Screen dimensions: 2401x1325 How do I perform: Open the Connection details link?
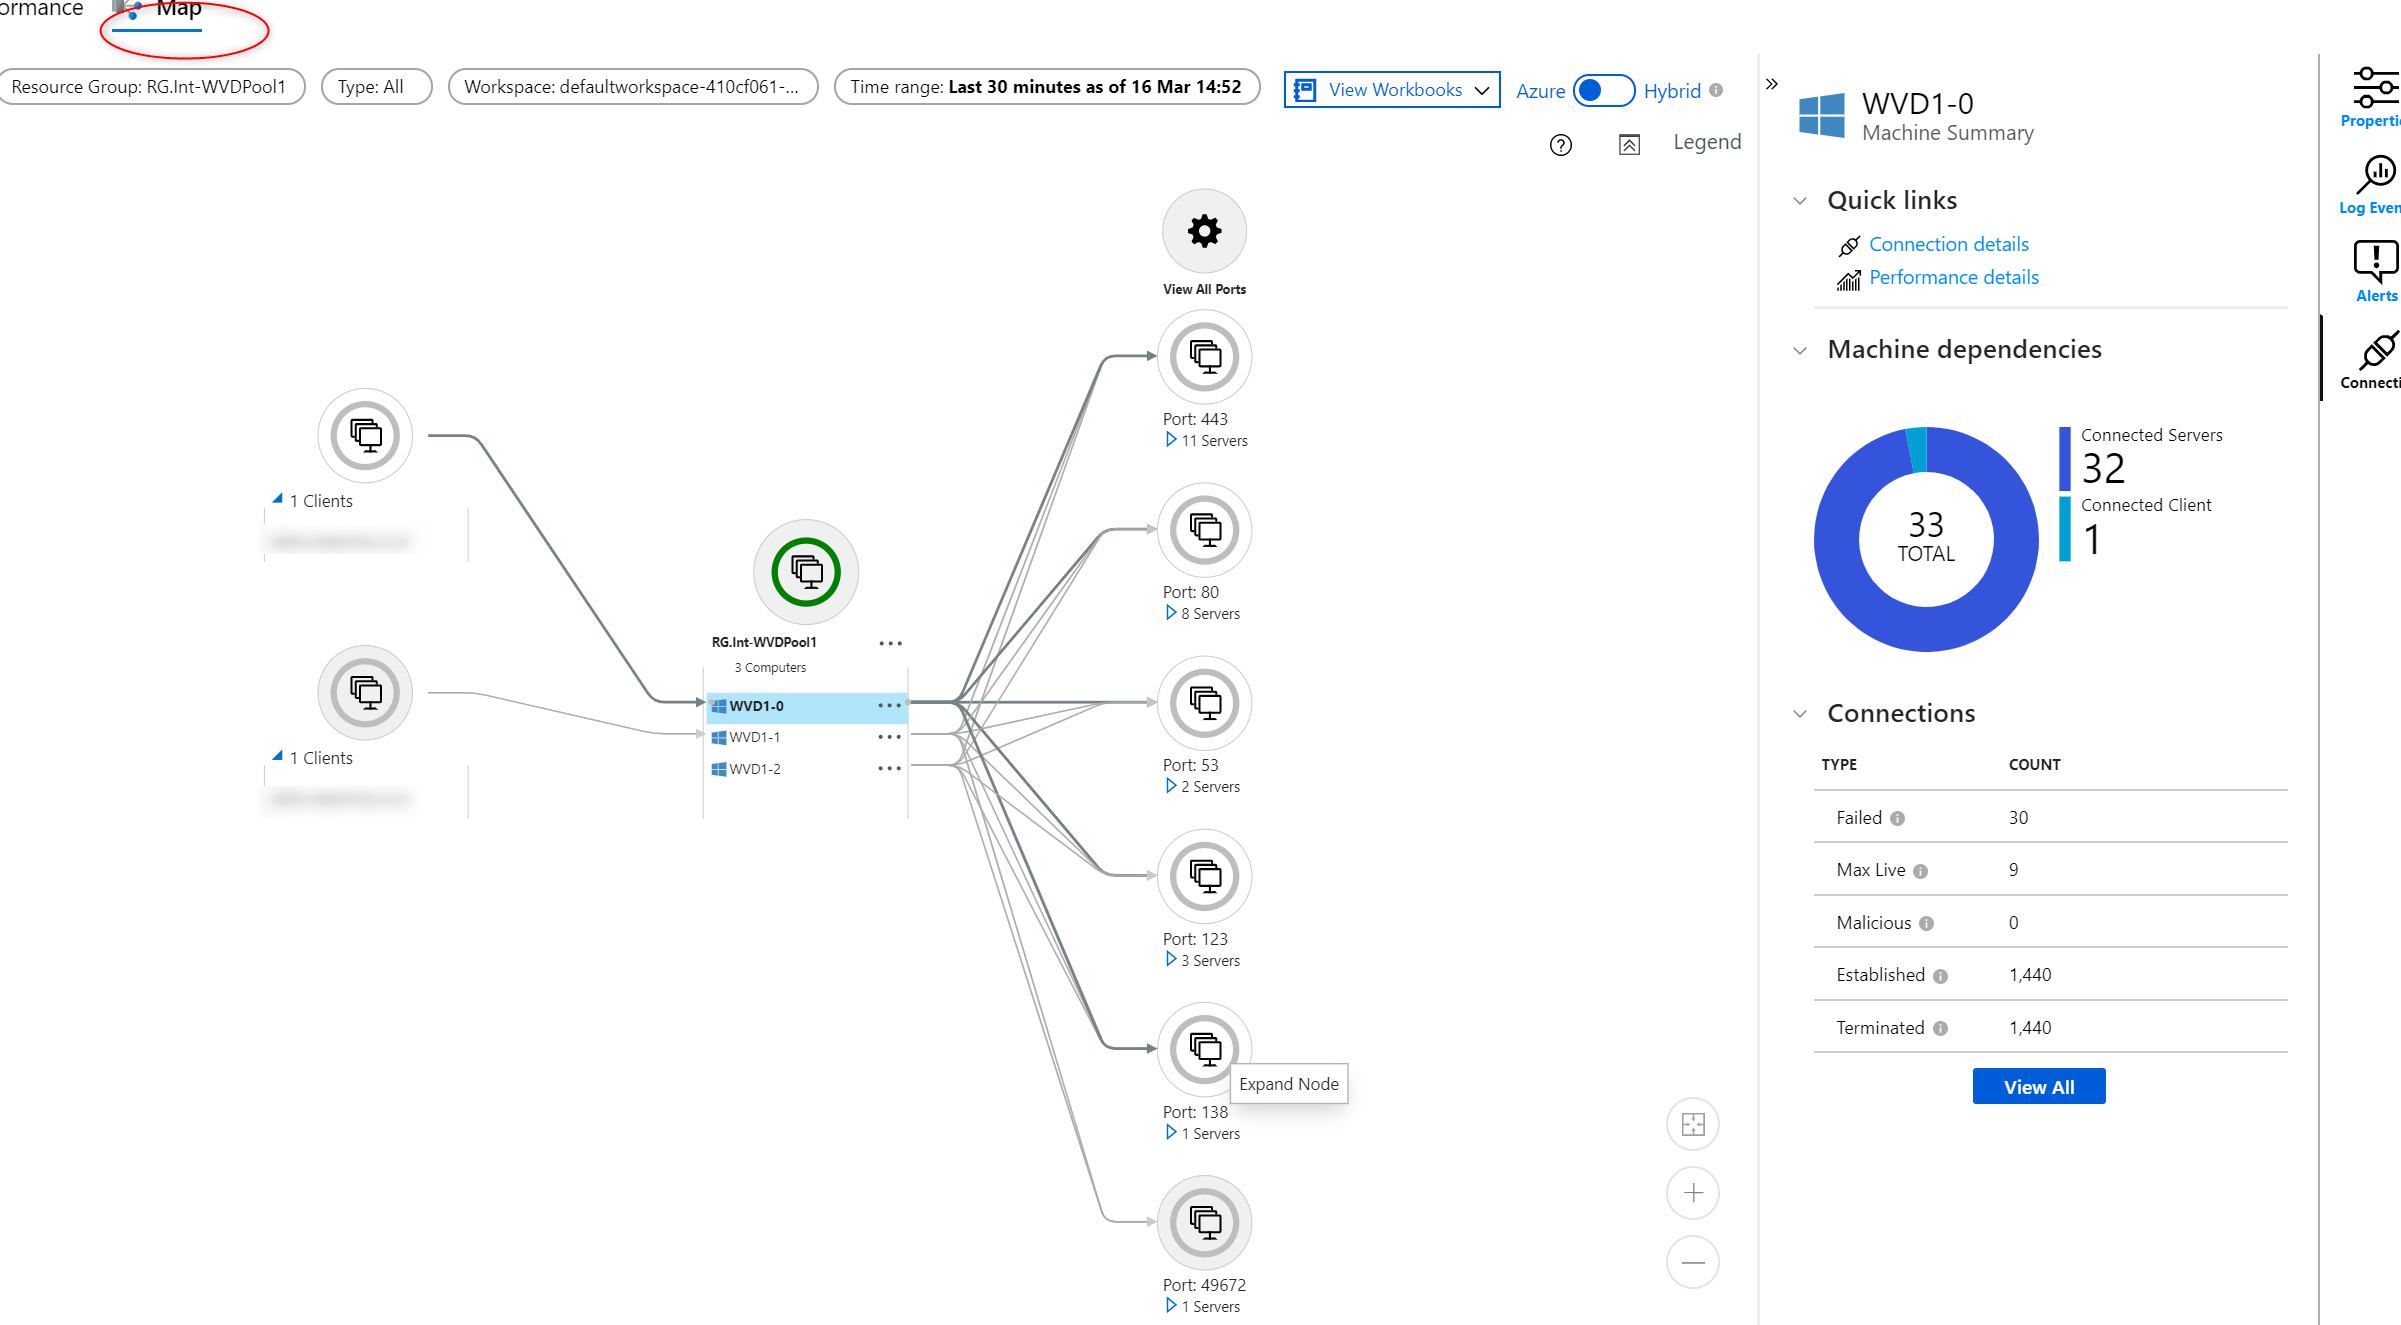click(x=1948, y=245)
